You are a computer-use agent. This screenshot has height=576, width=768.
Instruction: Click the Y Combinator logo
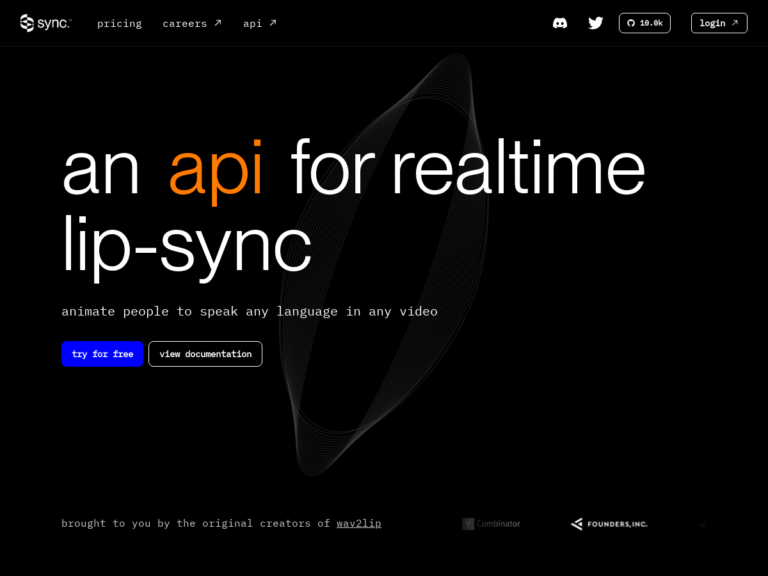click(491, 524)
